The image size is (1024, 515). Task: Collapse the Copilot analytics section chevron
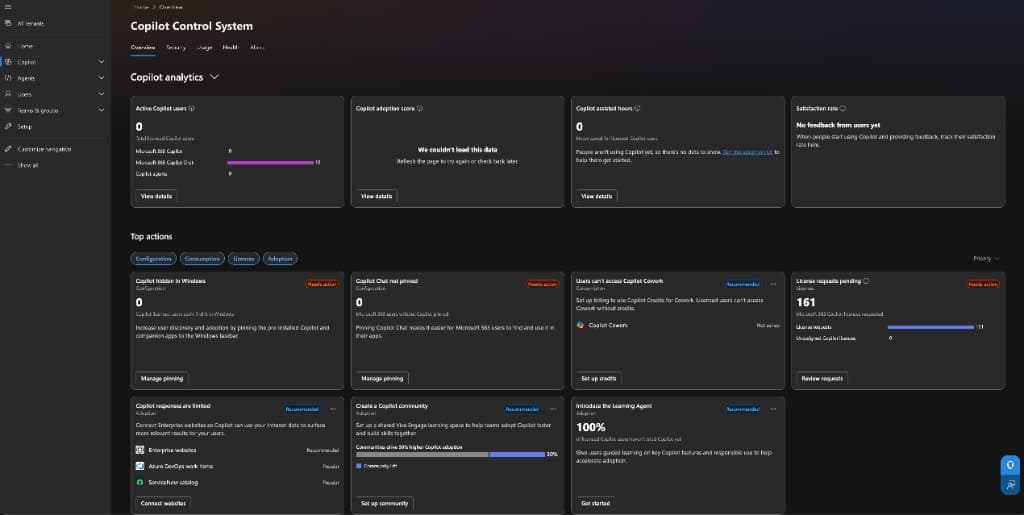click(214, 77)
